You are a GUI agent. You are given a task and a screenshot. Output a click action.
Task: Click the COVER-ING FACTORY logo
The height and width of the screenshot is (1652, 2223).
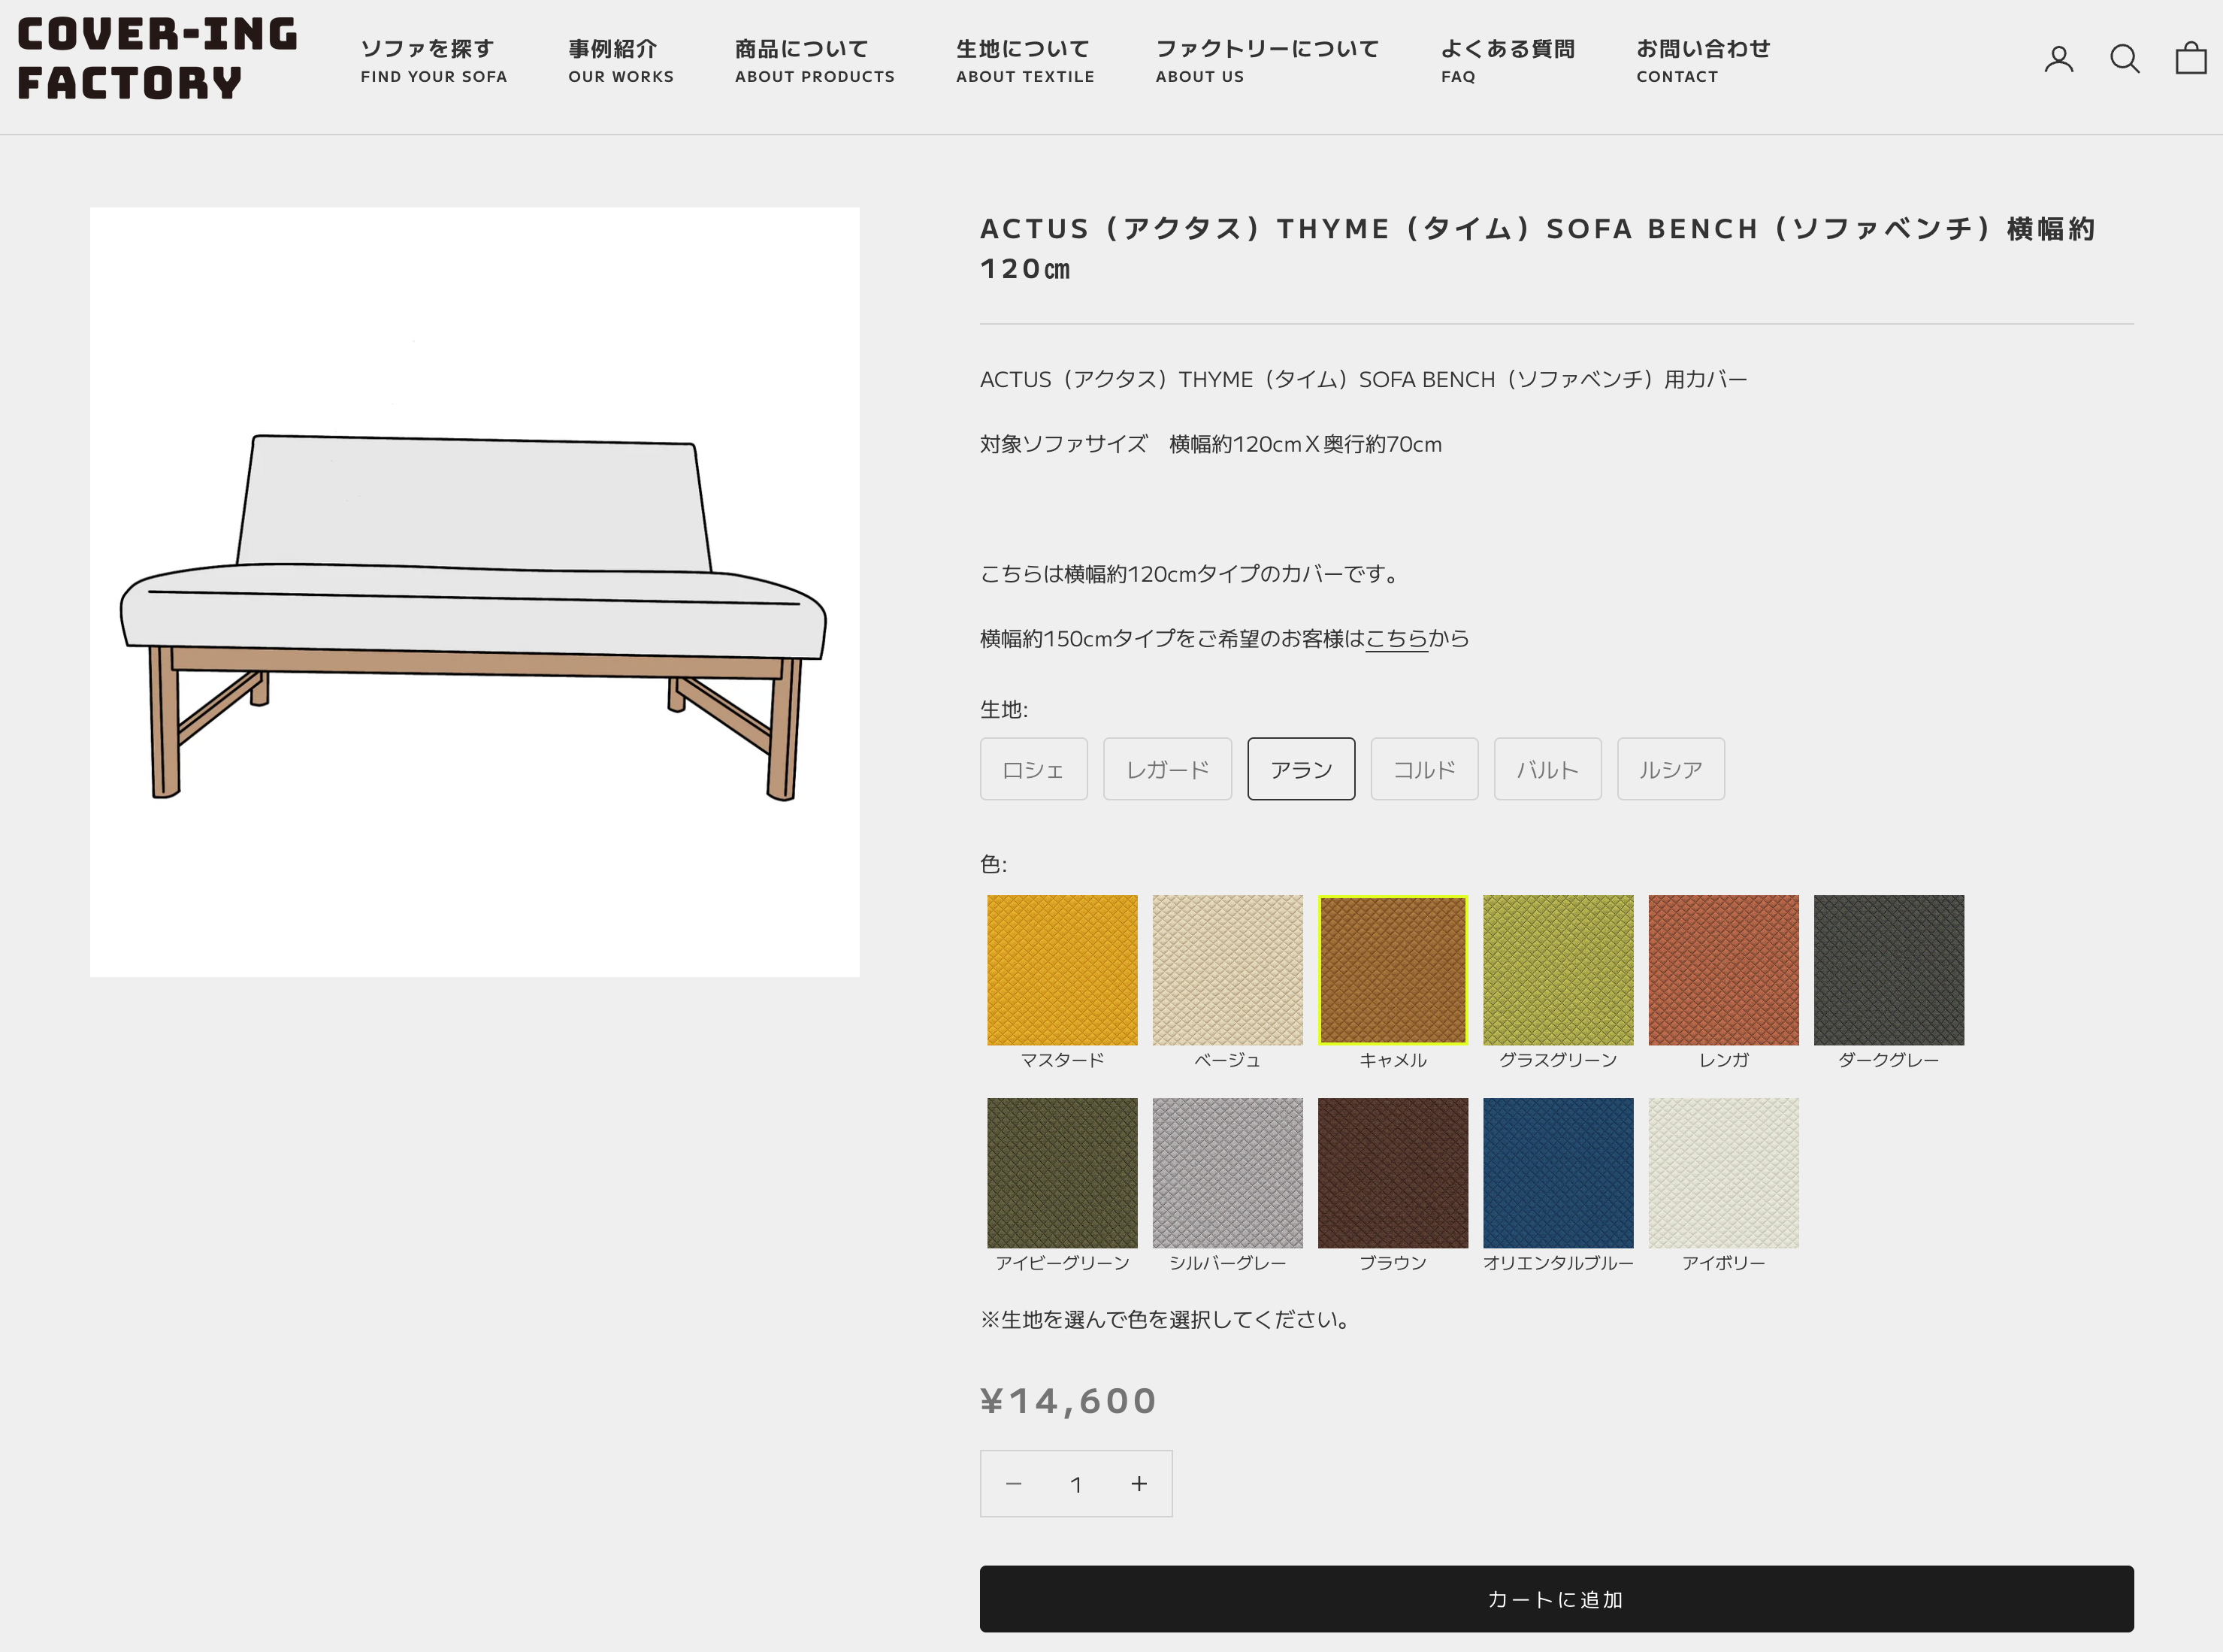pos(157,59)
